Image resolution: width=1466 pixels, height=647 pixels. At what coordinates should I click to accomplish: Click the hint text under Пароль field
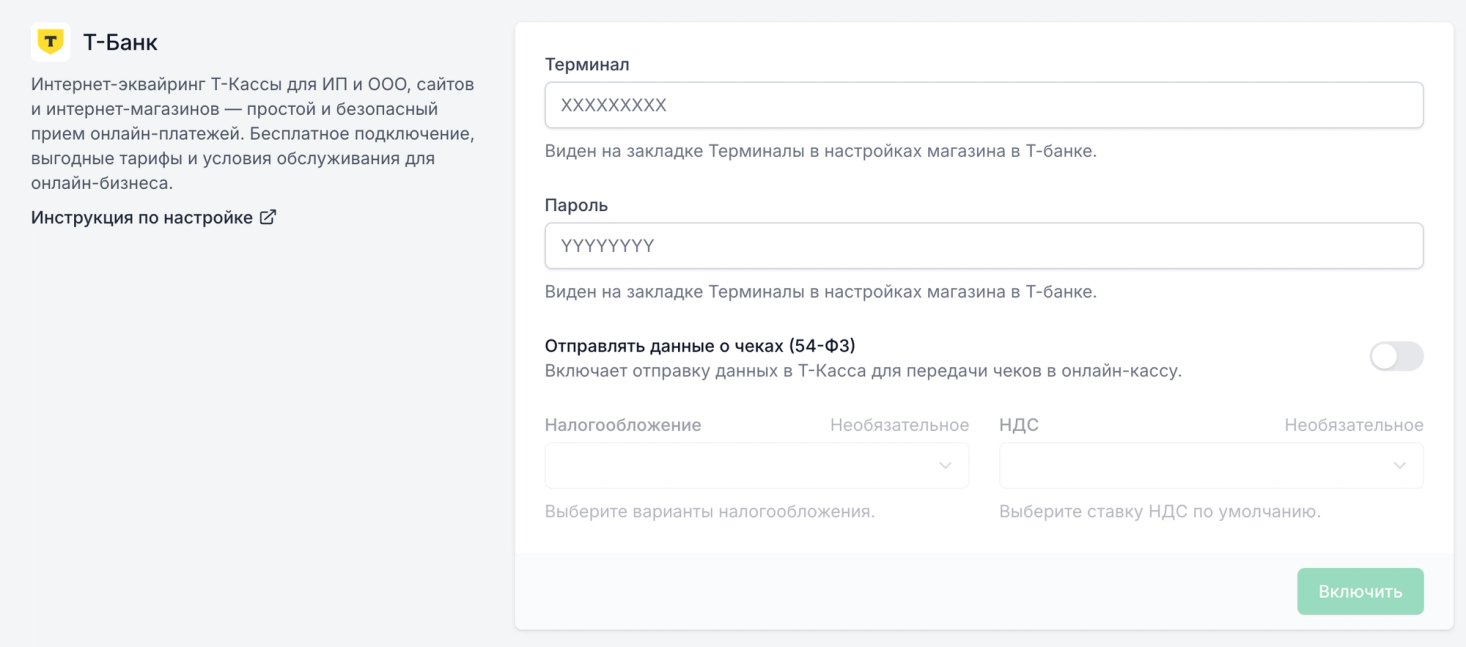click(x=821, y=292)
